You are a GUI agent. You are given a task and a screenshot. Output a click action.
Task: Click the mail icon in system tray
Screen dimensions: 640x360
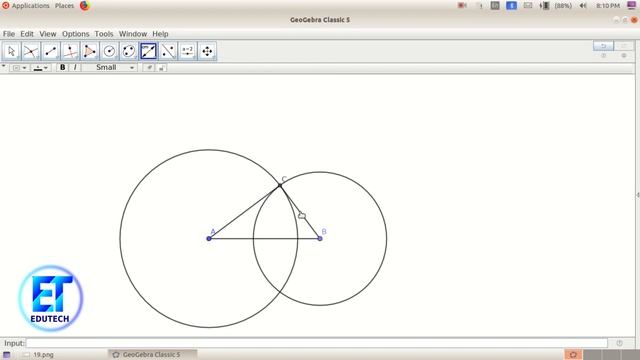pyautogui.click(x=528, y=6)
